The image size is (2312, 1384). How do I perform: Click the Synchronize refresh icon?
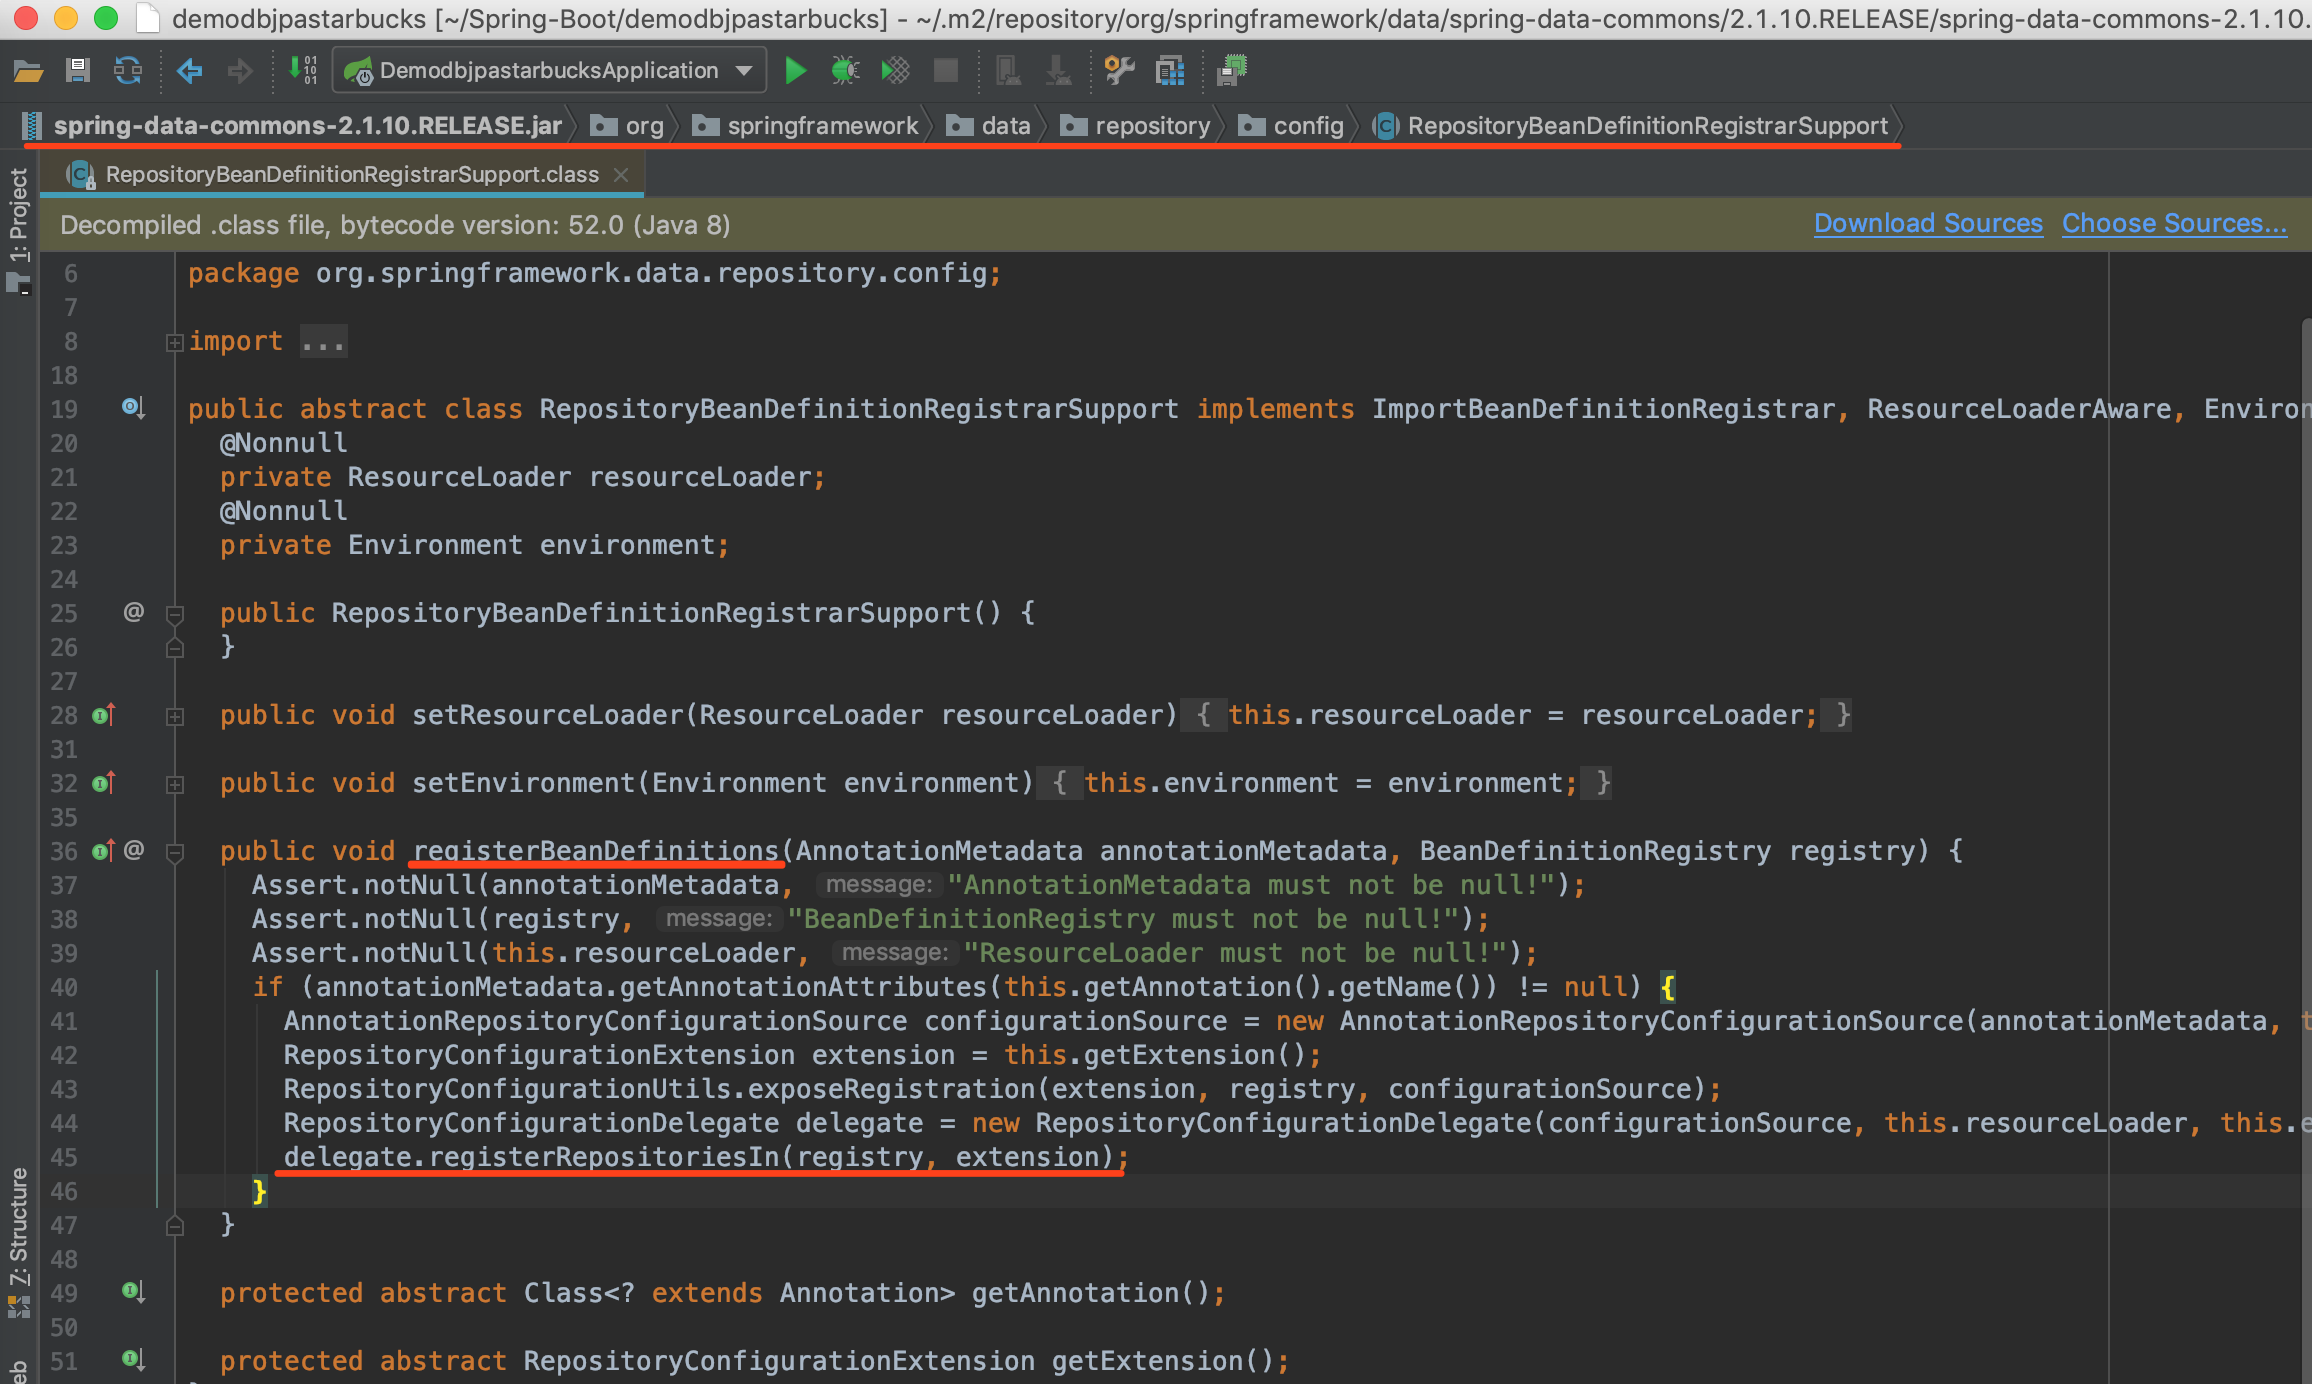pyautogui.click(x=128, y=70)
